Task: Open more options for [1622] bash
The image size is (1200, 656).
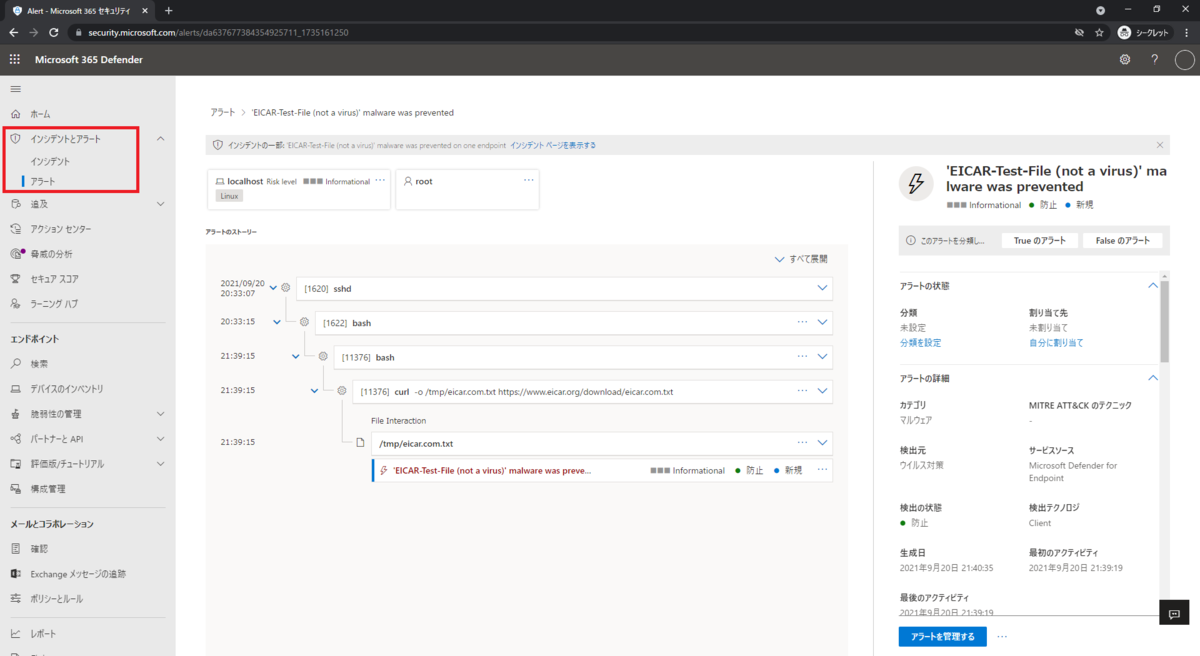Action: click(x=802, y=322)
